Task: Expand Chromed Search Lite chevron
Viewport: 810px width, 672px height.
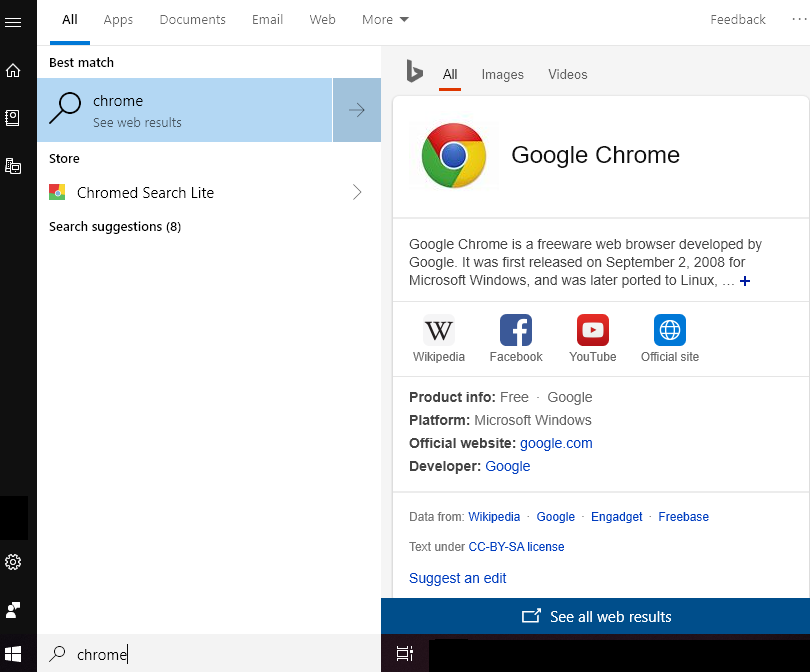Action: [x=357, y=192]
